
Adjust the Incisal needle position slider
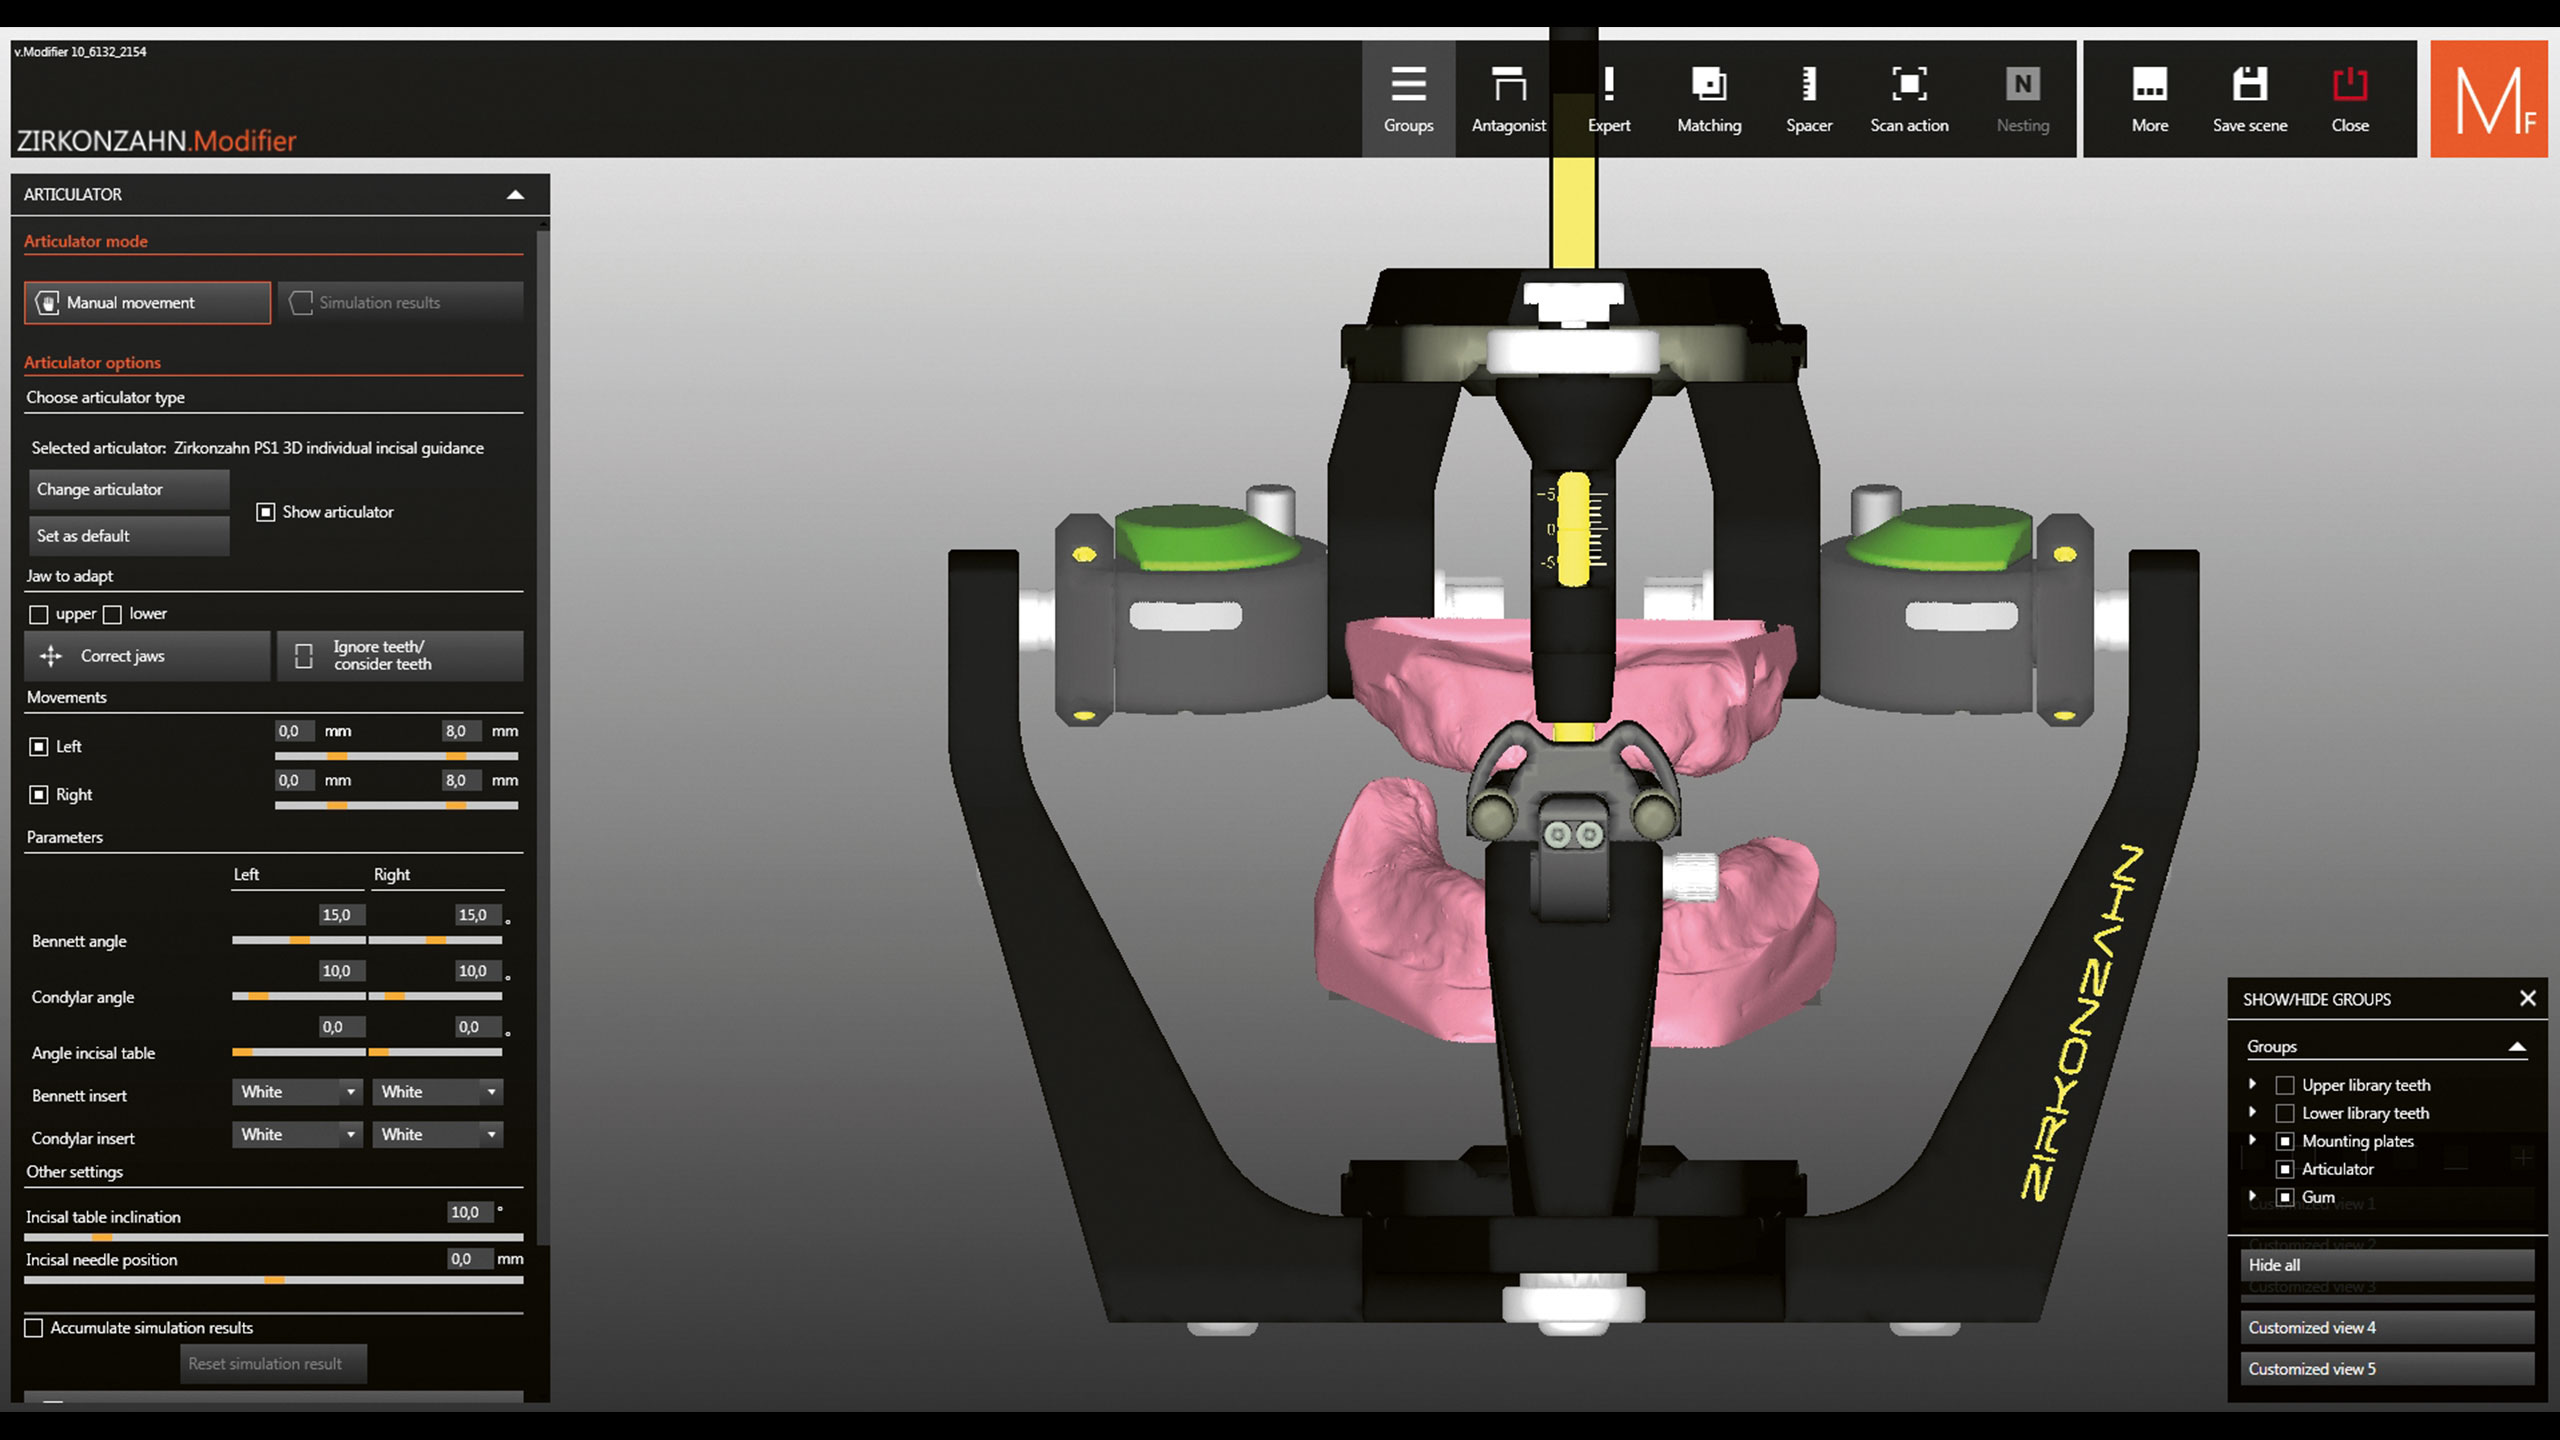(x=274, y=1280)
